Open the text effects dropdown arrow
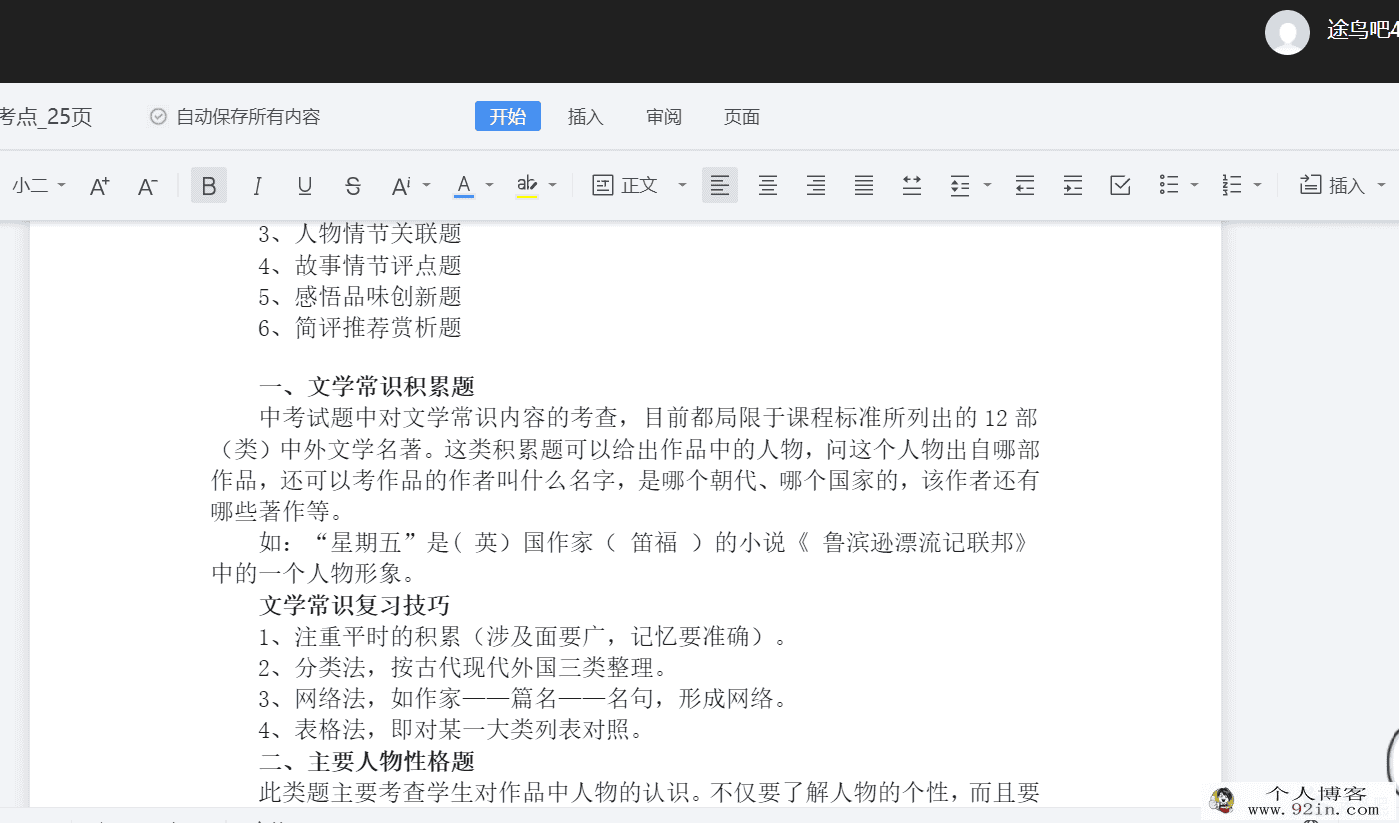The width and height of the screenshot is (1399, 823). point(427,185)
